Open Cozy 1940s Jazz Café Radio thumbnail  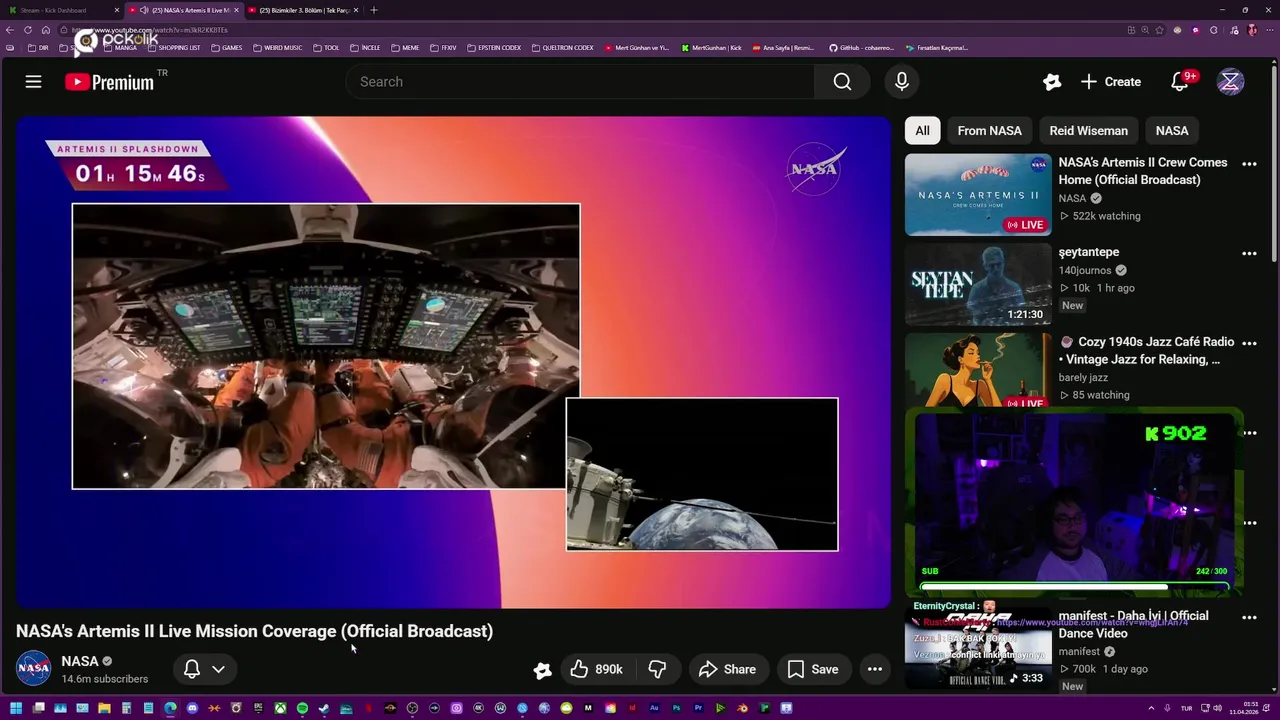coord(978,370)
